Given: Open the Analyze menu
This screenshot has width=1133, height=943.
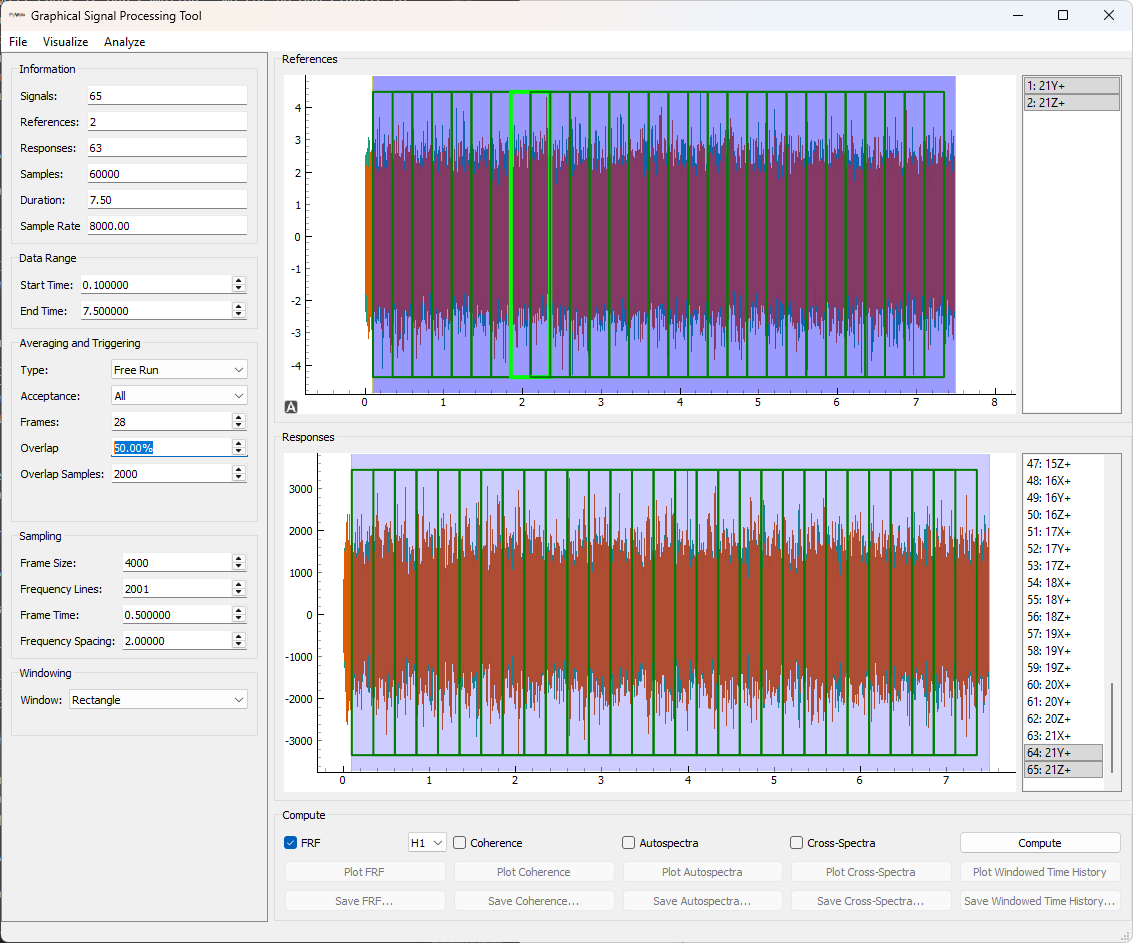Looking at the screenshot, I should (x=124, y=42).
